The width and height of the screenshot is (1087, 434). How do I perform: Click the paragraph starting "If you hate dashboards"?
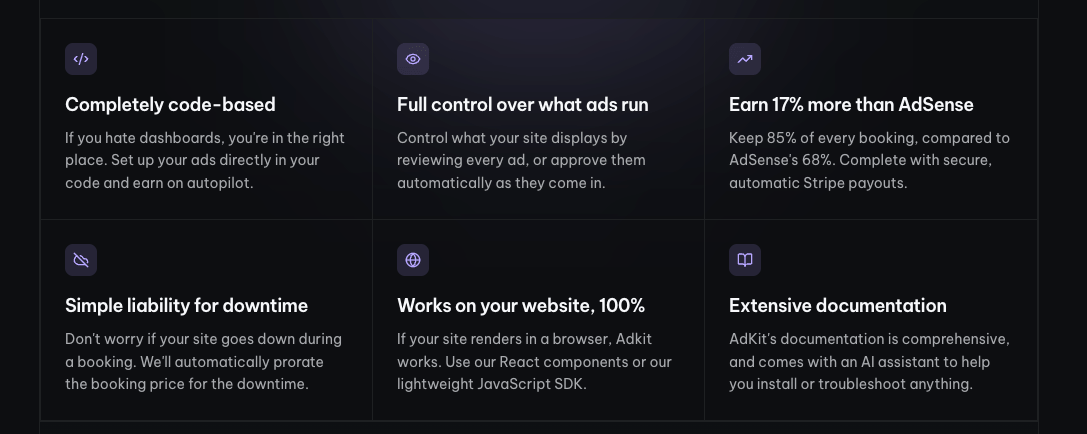click(205, 160)
